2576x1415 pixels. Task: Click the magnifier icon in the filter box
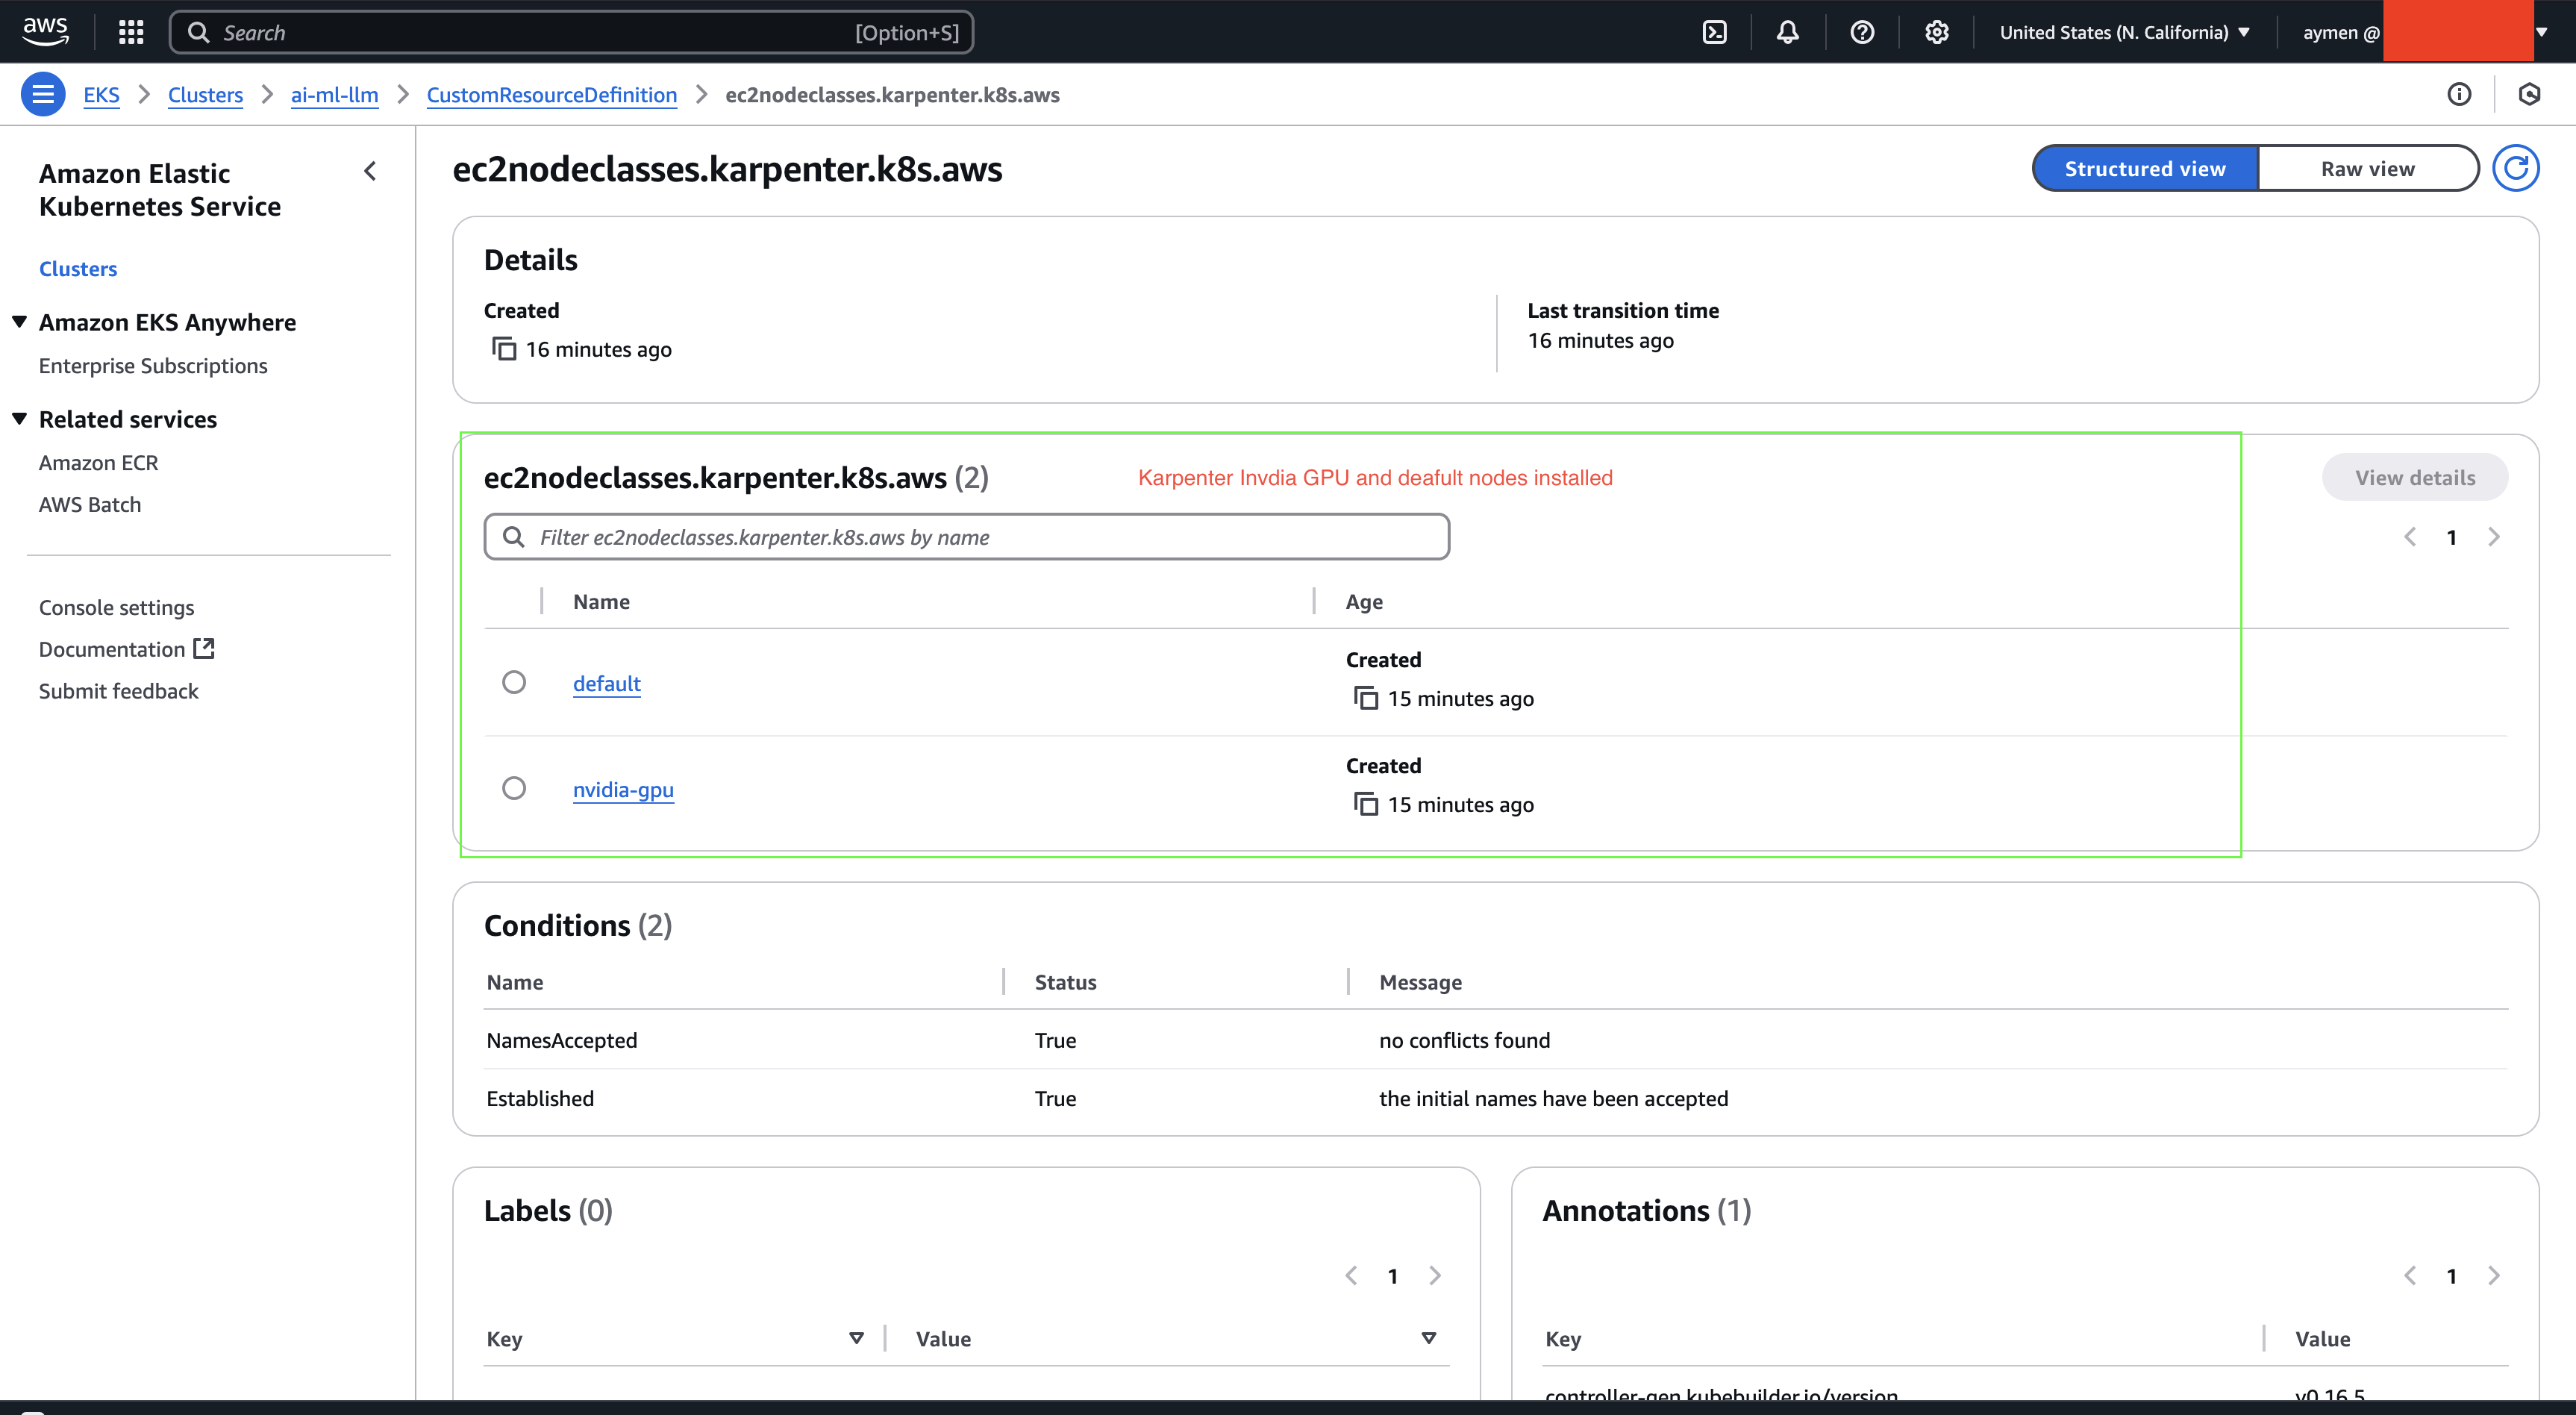514,537
